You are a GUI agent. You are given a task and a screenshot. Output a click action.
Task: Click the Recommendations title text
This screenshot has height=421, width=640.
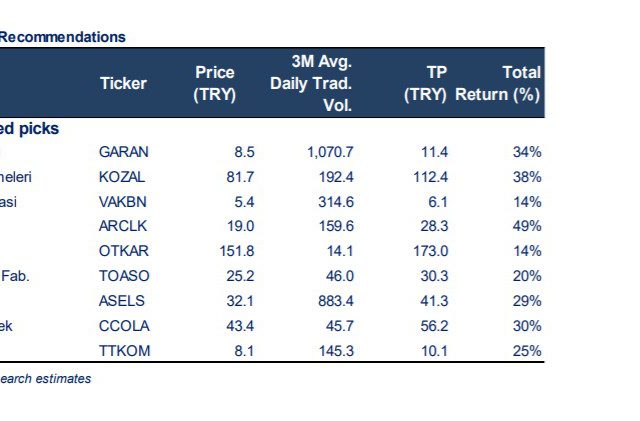click(x=62, y=37)
